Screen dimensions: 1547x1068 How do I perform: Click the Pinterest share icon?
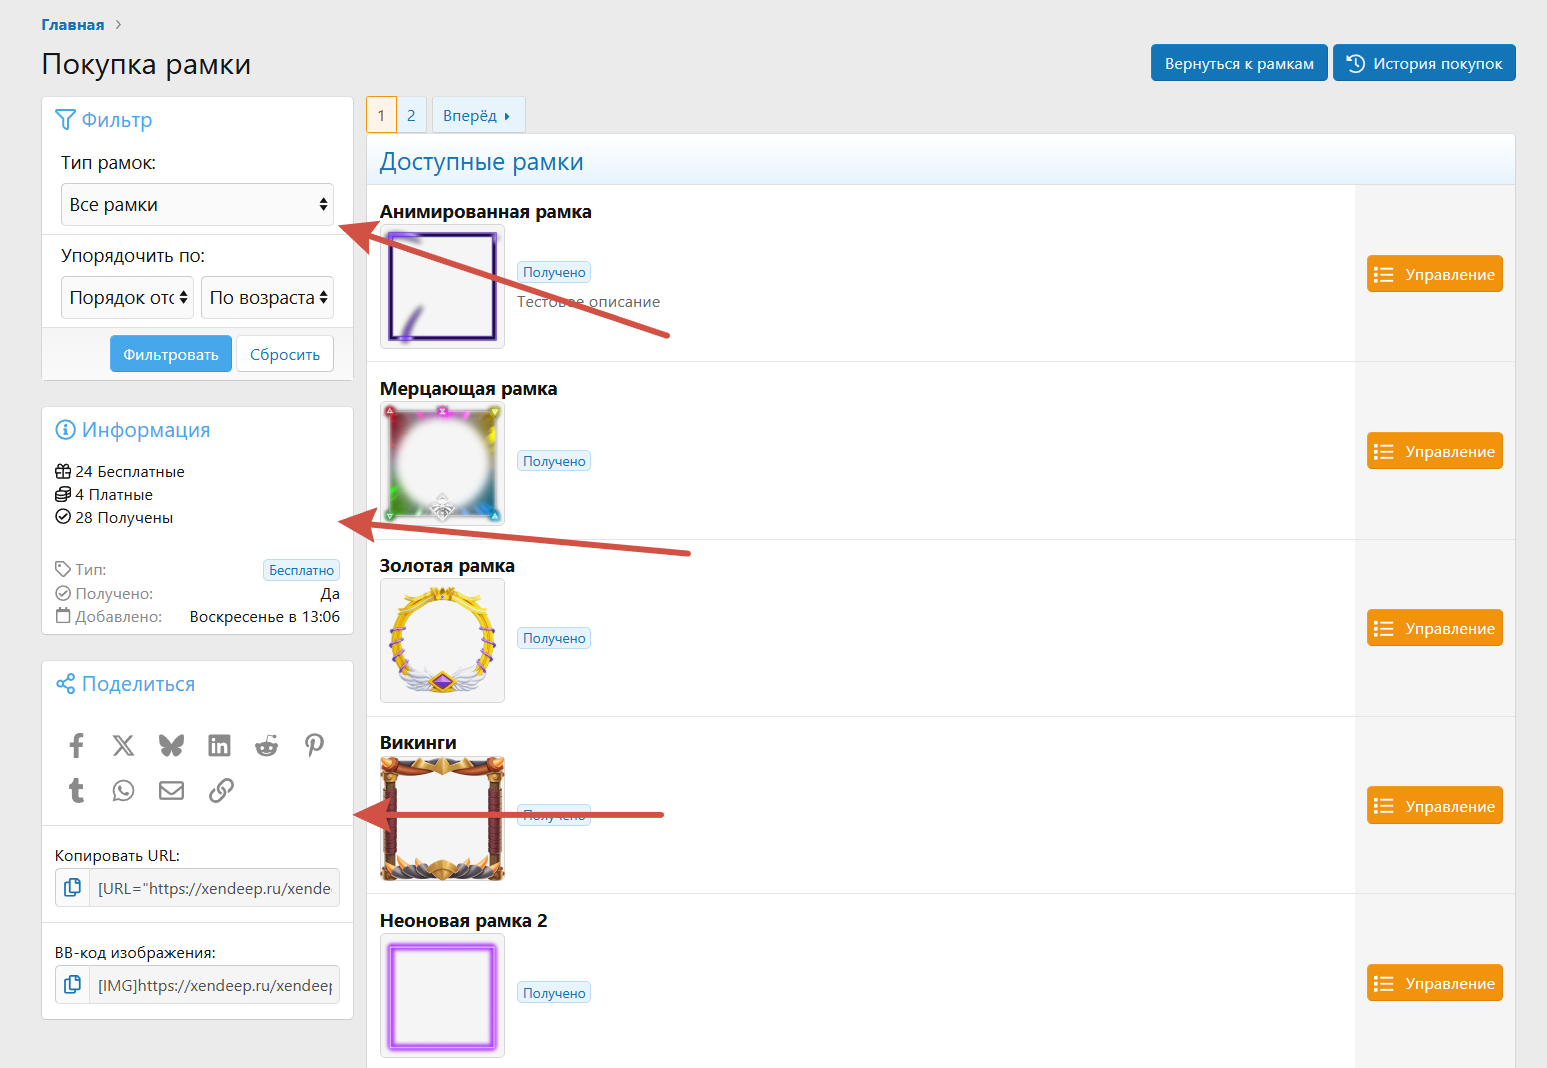click(314, 745)
